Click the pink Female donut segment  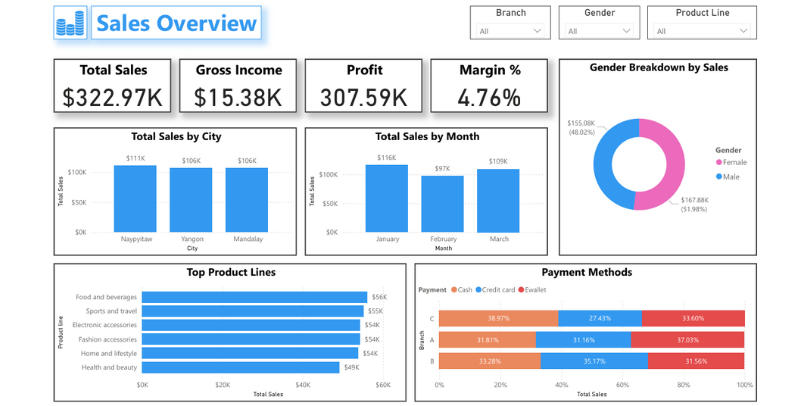[672, 165]
